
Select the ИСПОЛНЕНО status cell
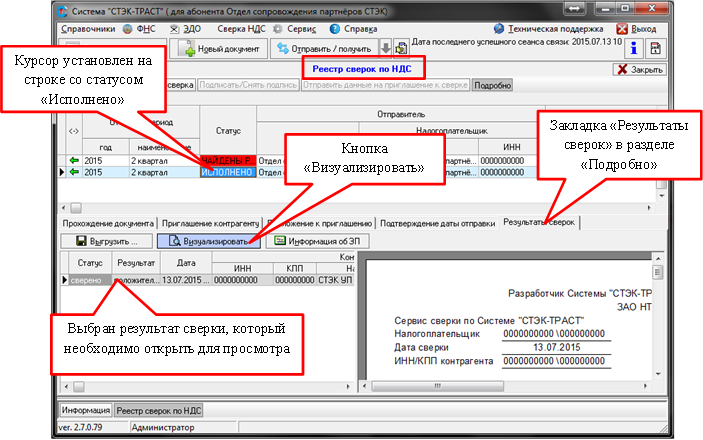point(228,172)
